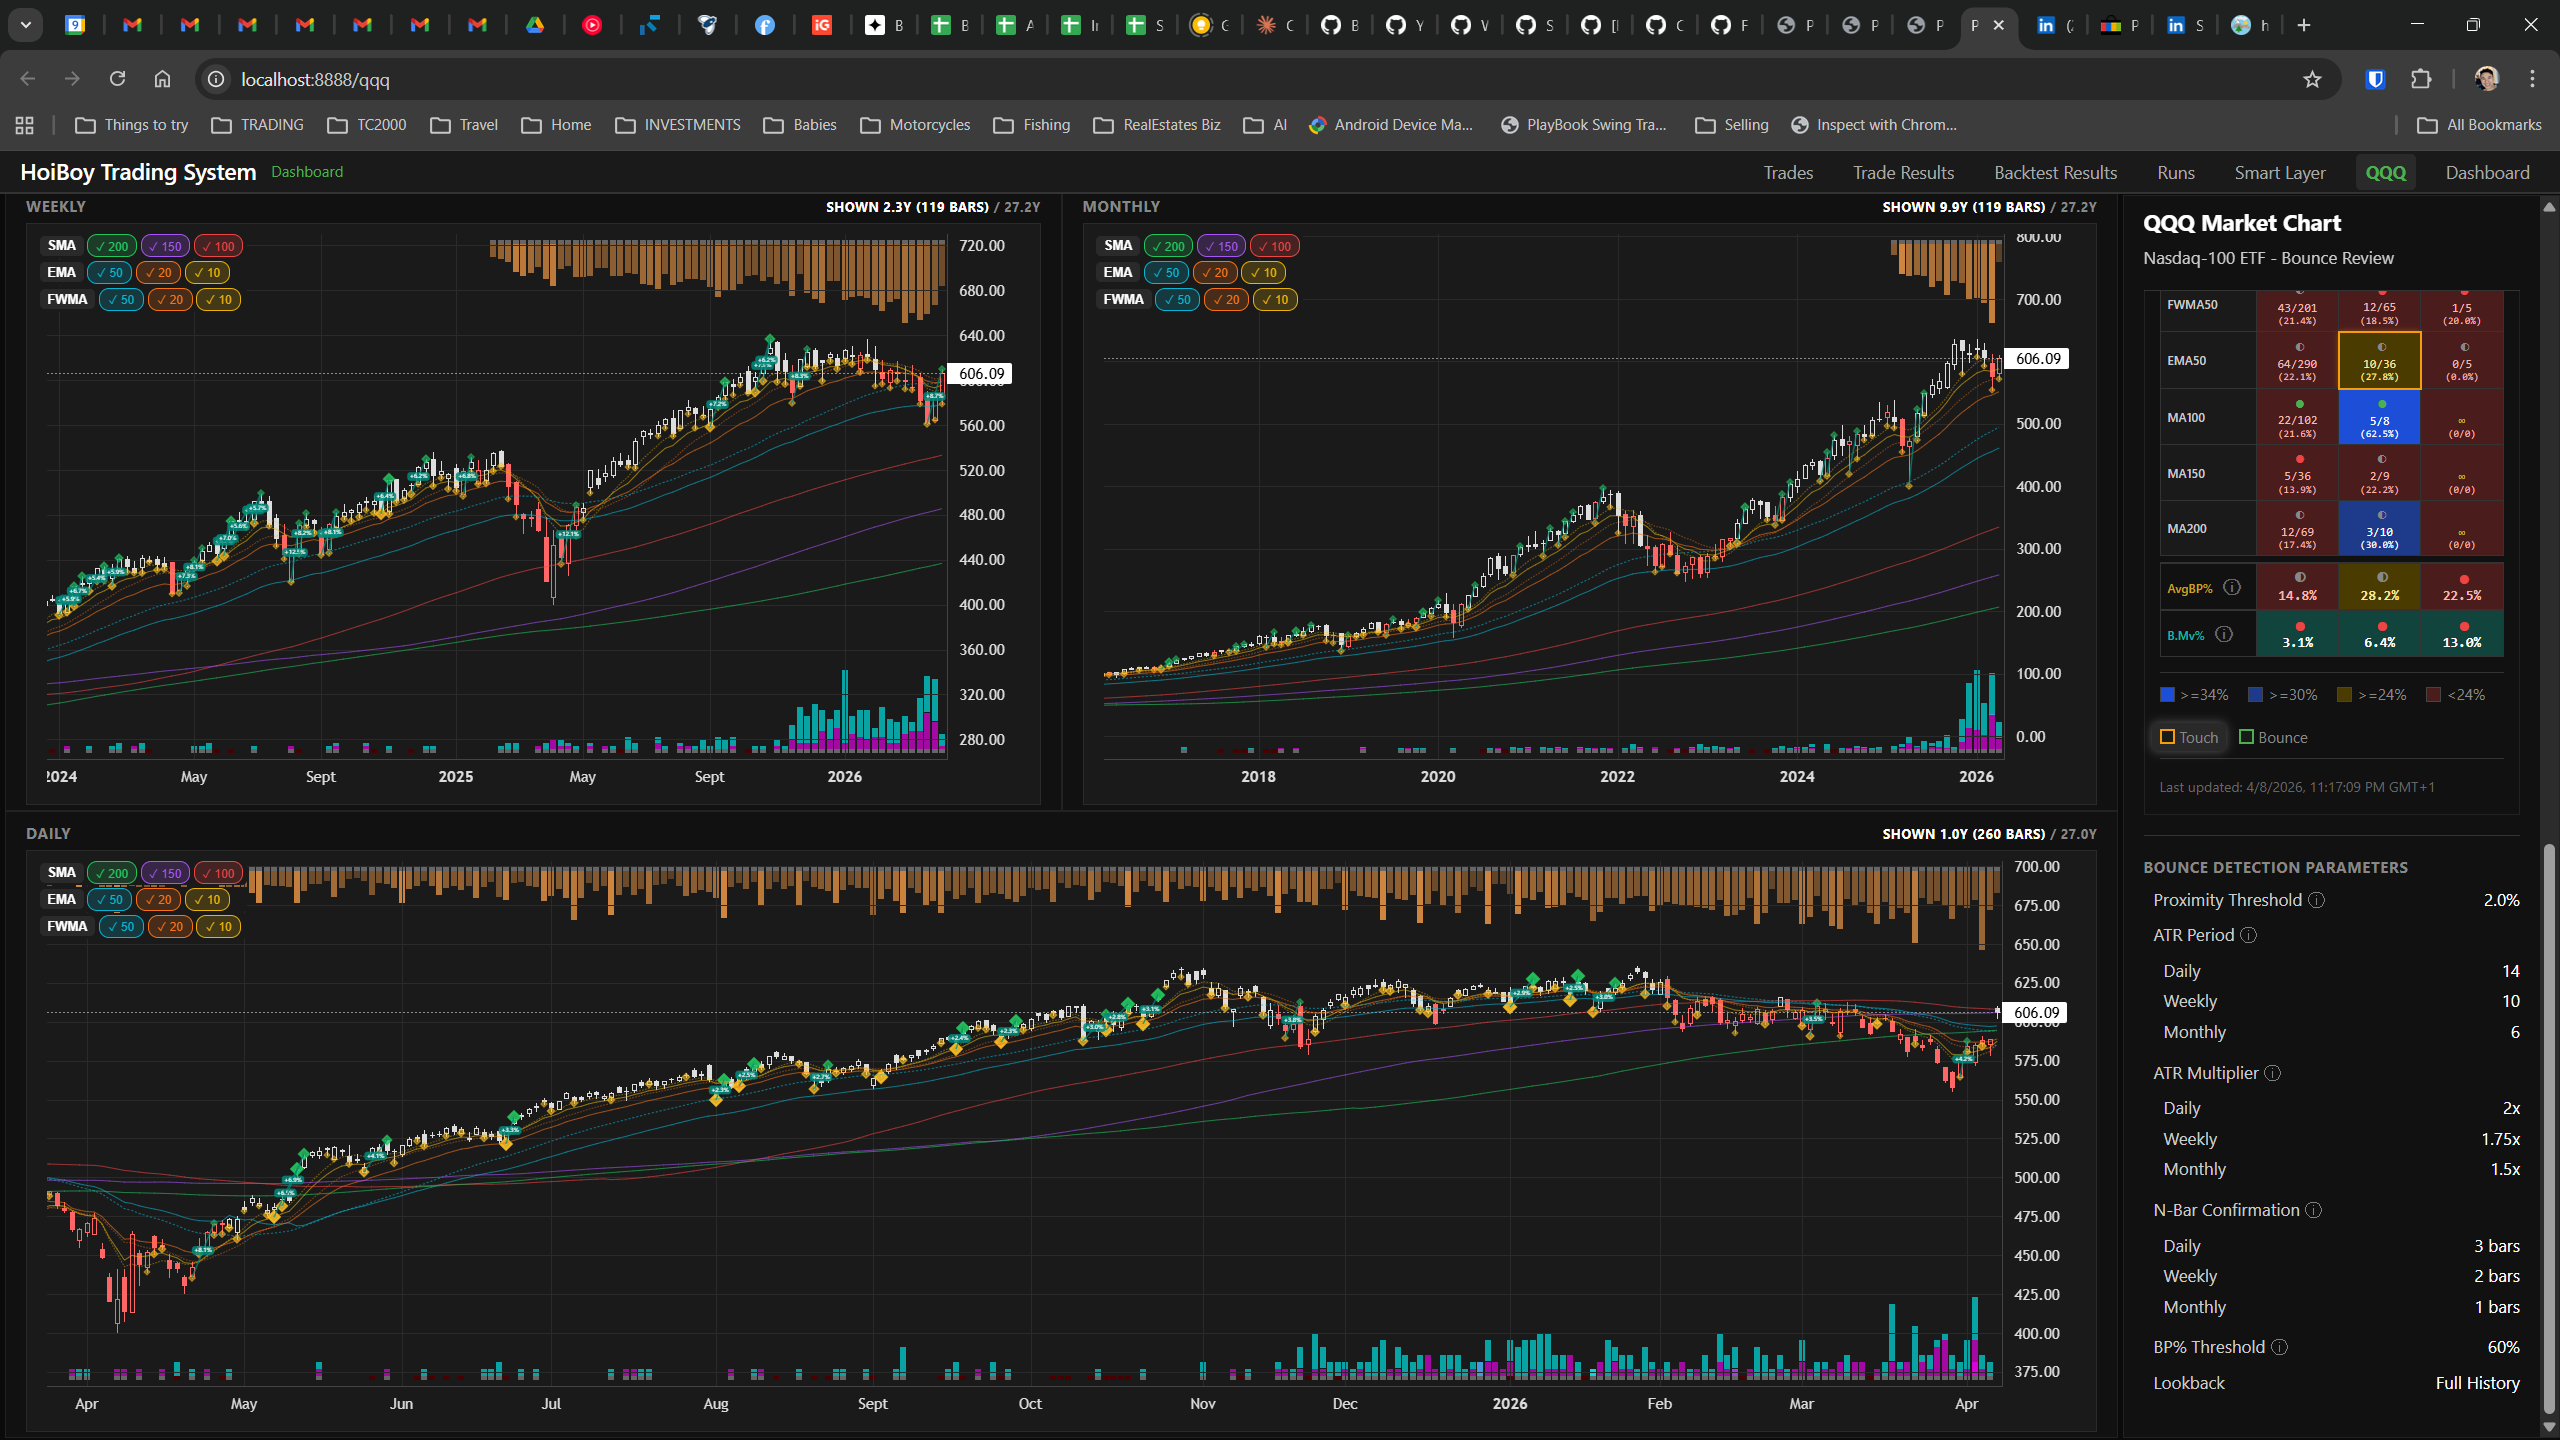Open the browser Extensions puzzle icon
The width and height of the screenshot is (2560, 1440).
2421,79
